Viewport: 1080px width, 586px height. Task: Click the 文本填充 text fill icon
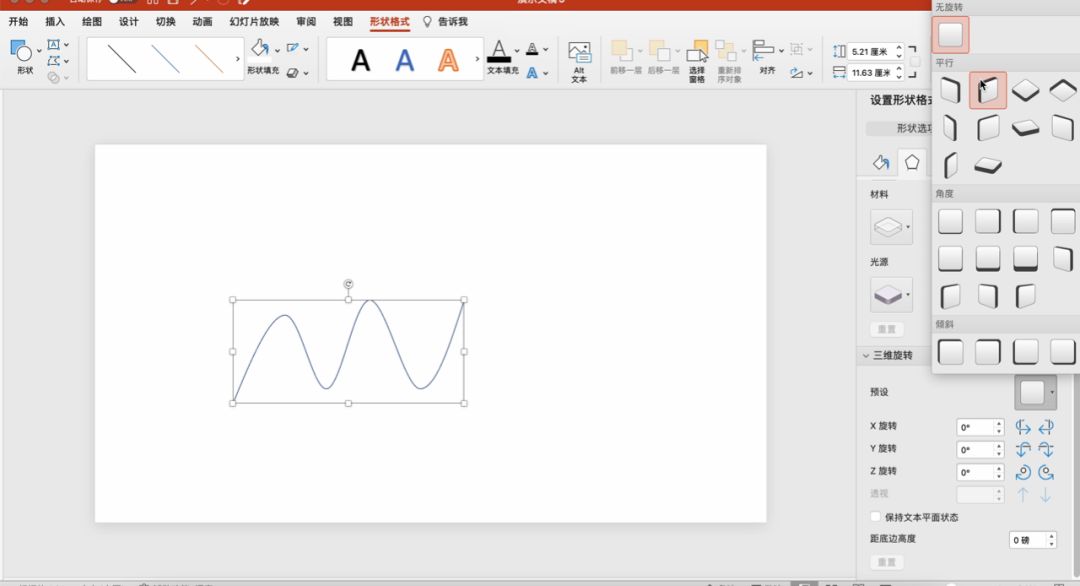499,51
